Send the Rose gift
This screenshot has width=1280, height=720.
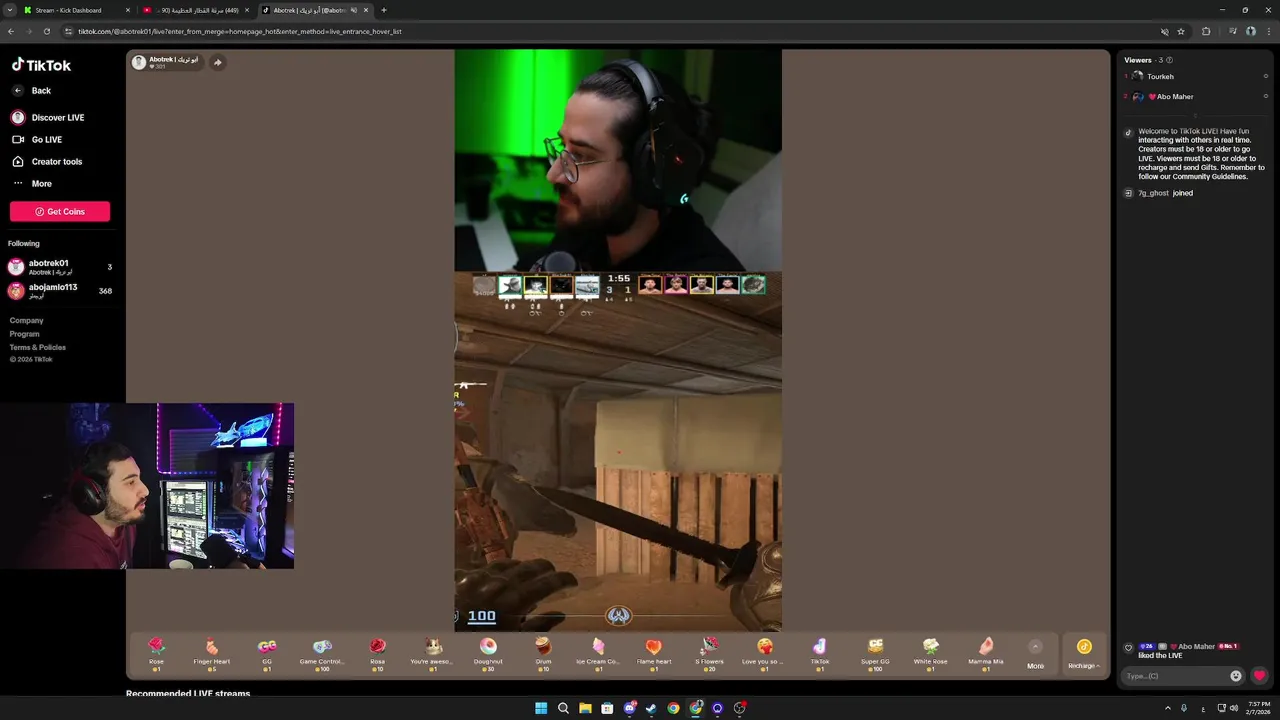click(156, 654)
